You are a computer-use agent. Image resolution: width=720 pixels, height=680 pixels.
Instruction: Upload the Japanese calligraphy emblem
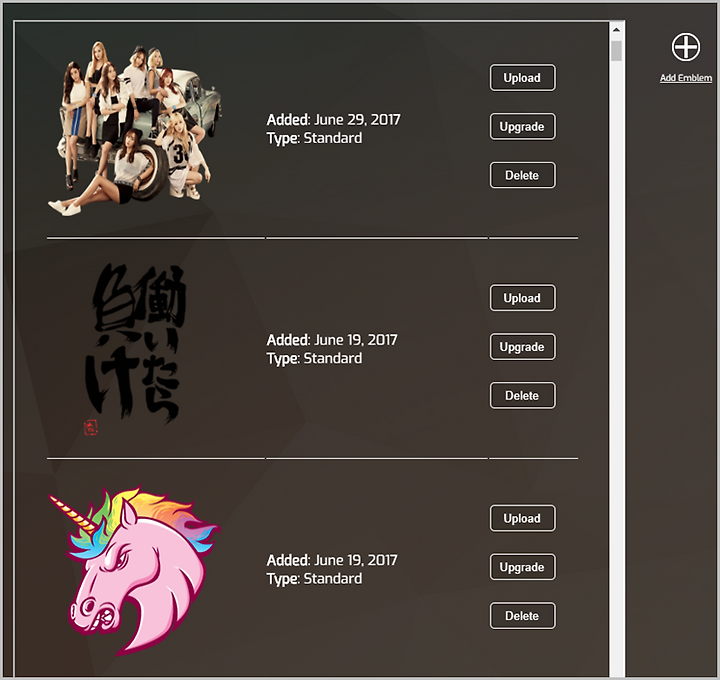click(x=522, y=298)
